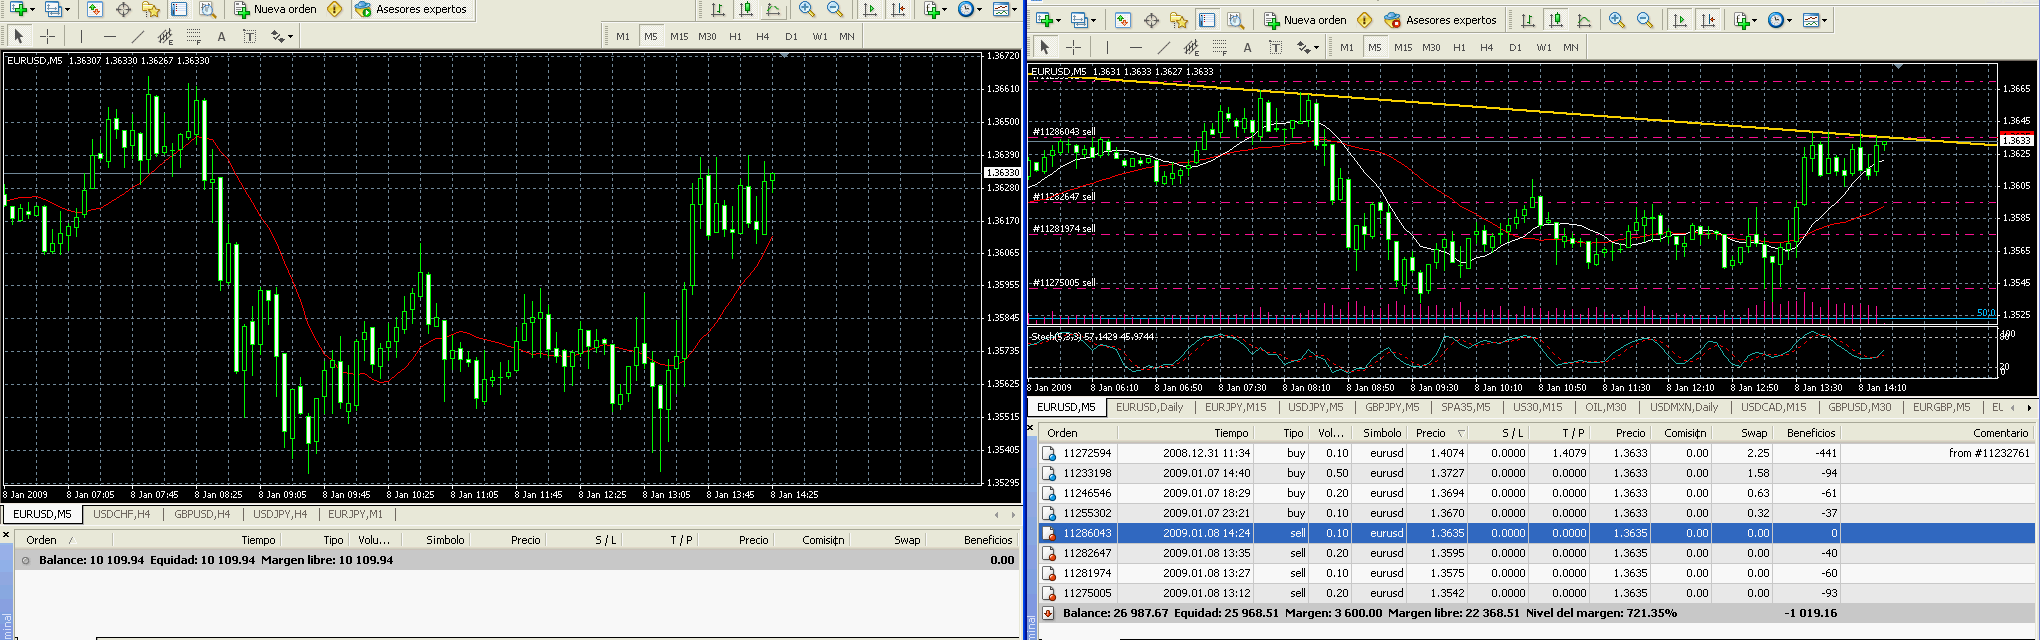Switch to GBPJPY,M5 chart tab

(1392, 408)
